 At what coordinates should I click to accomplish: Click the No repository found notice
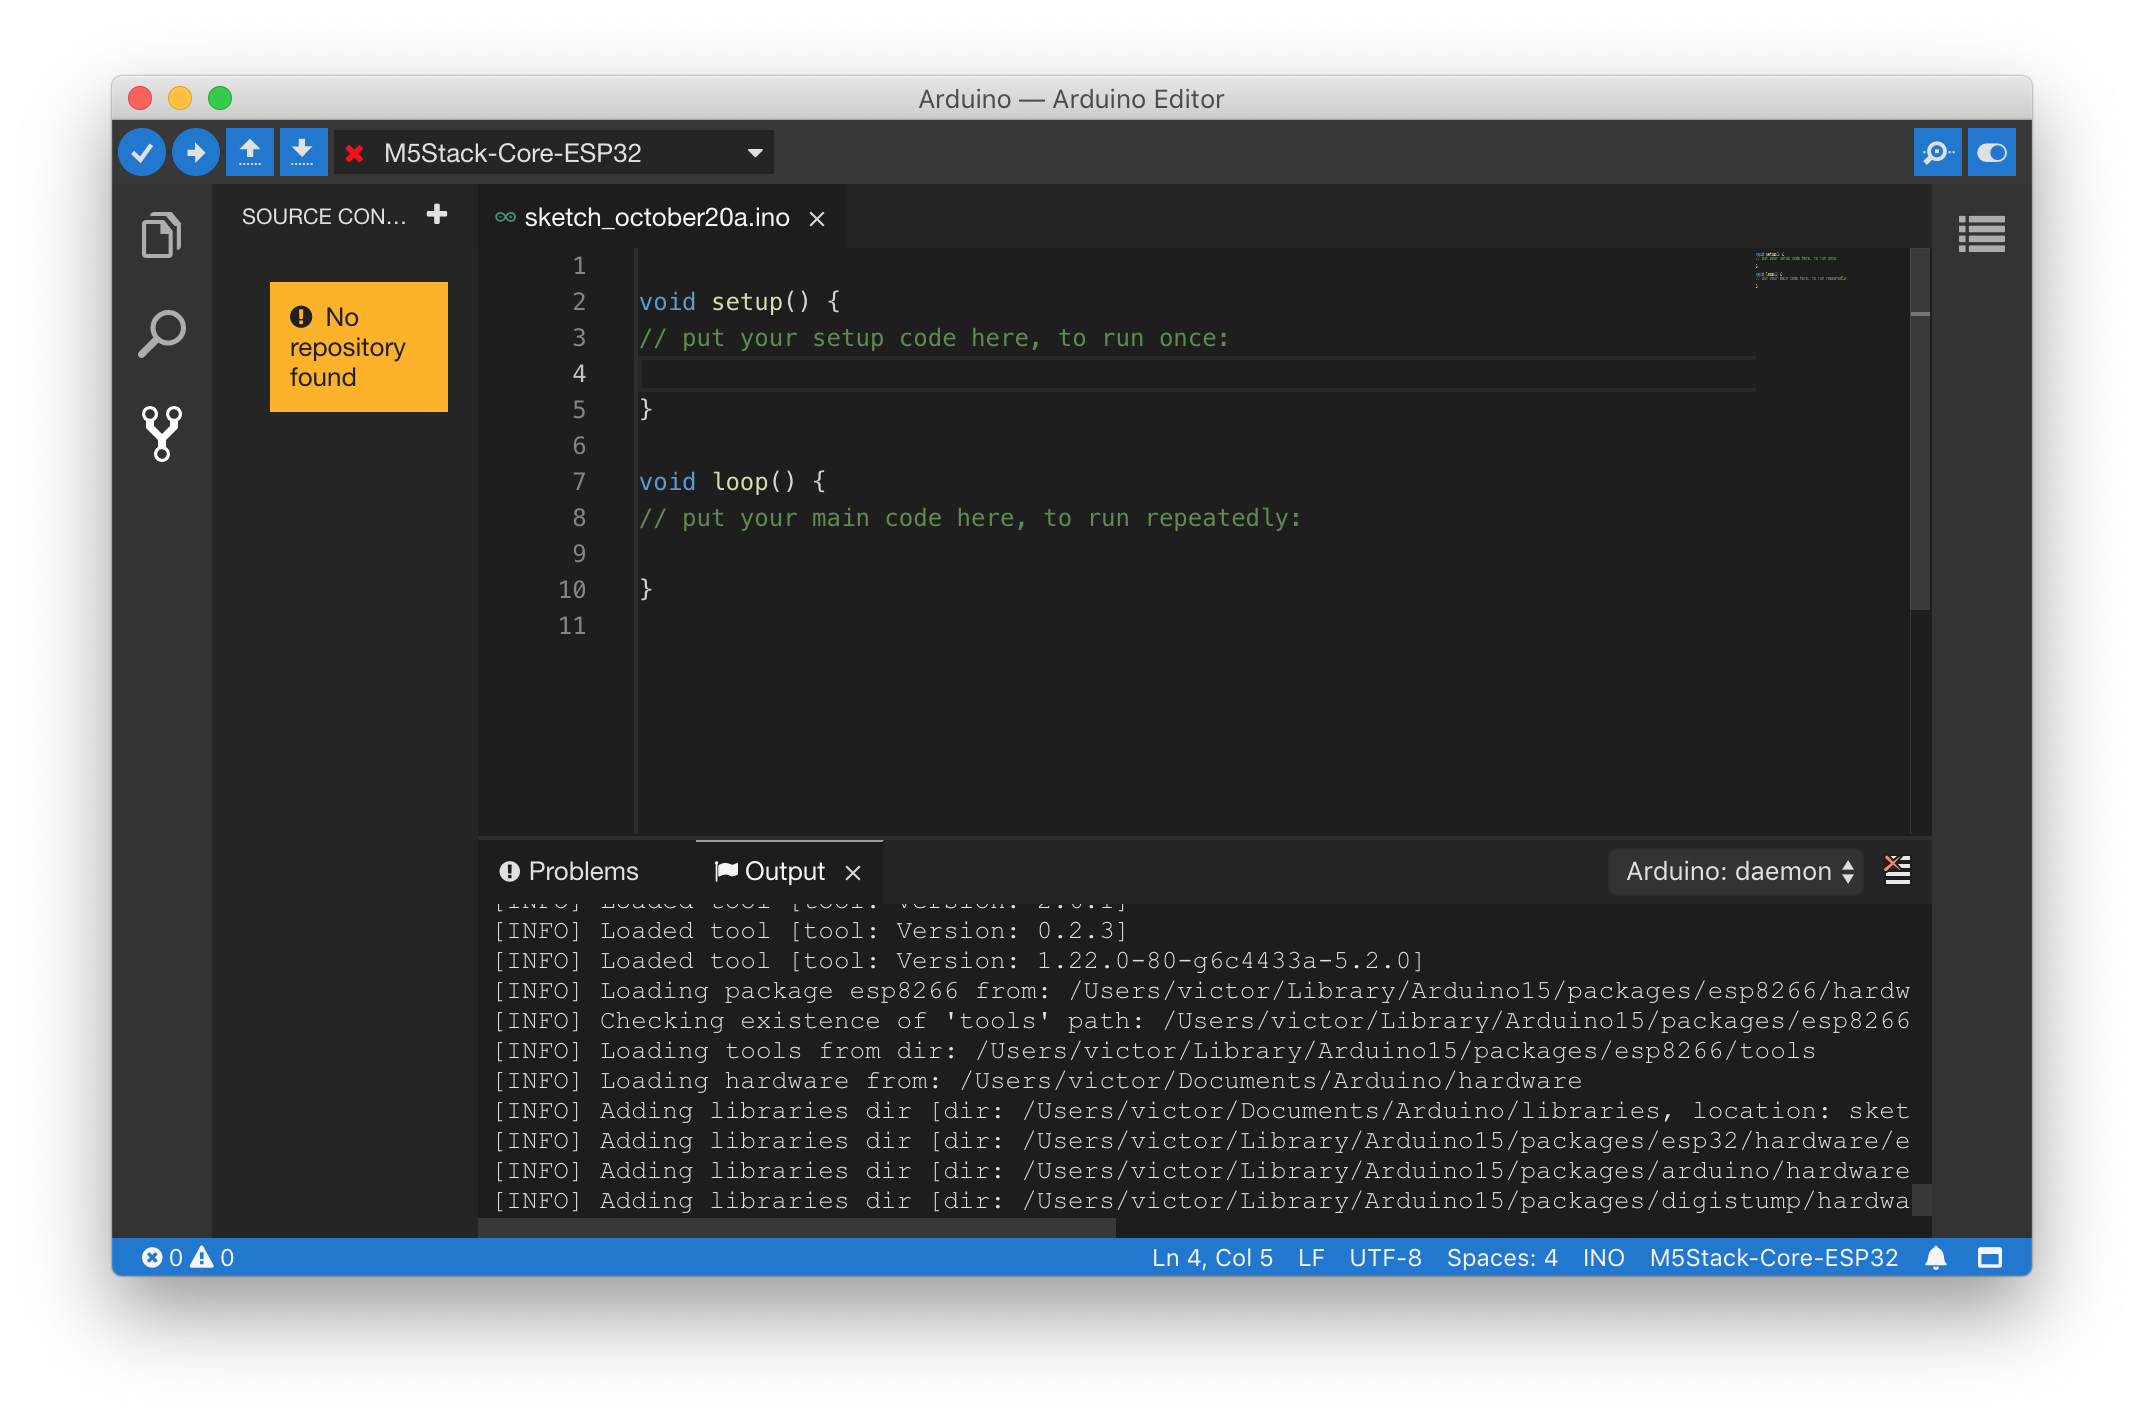pos(359,347)
